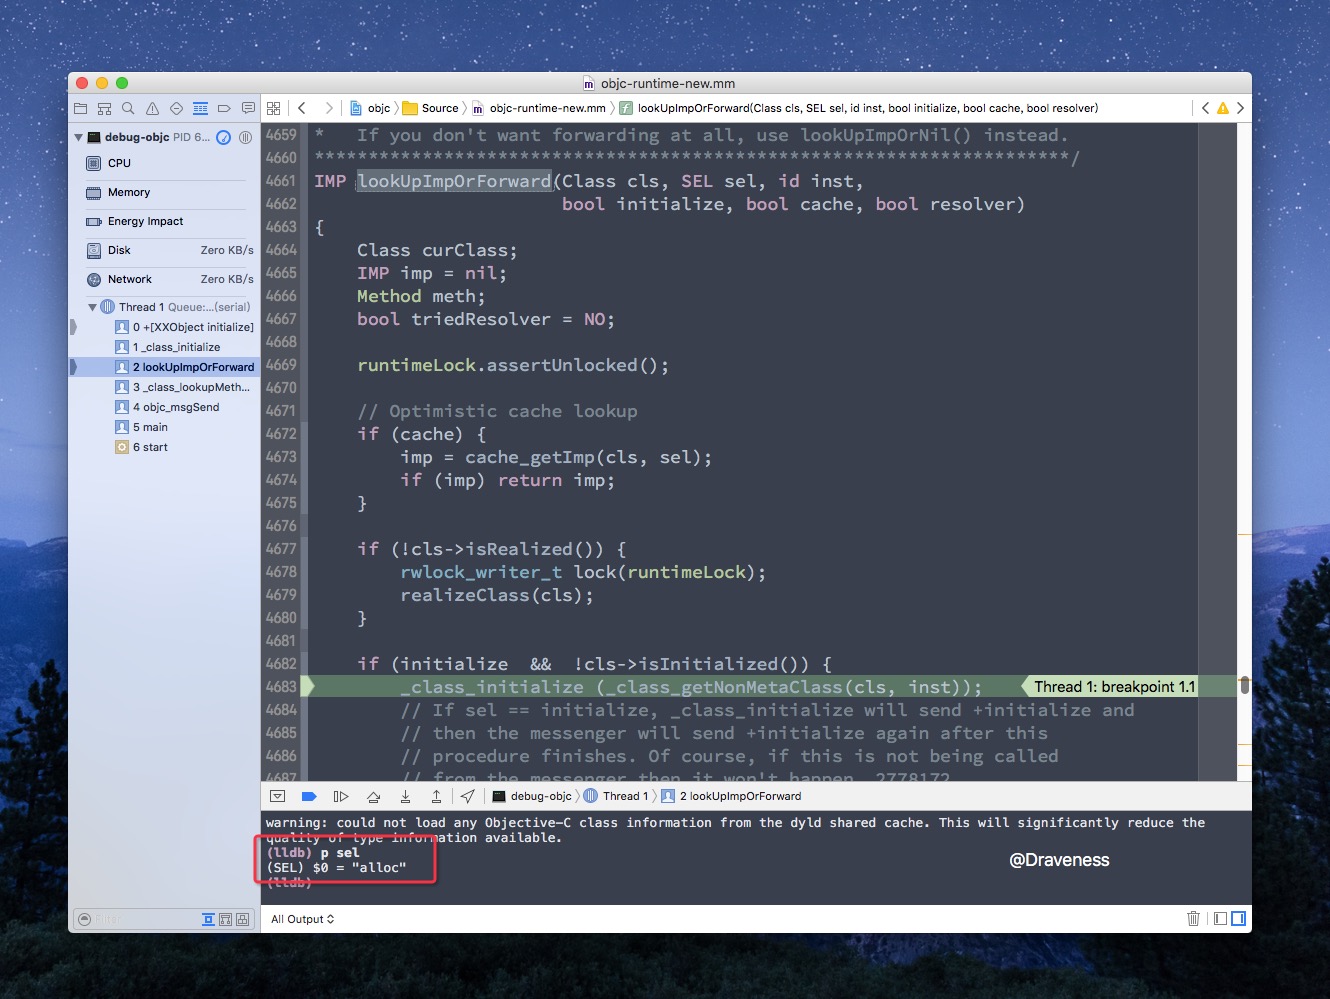Open debug-objc process in debug bar

(532, 796)
